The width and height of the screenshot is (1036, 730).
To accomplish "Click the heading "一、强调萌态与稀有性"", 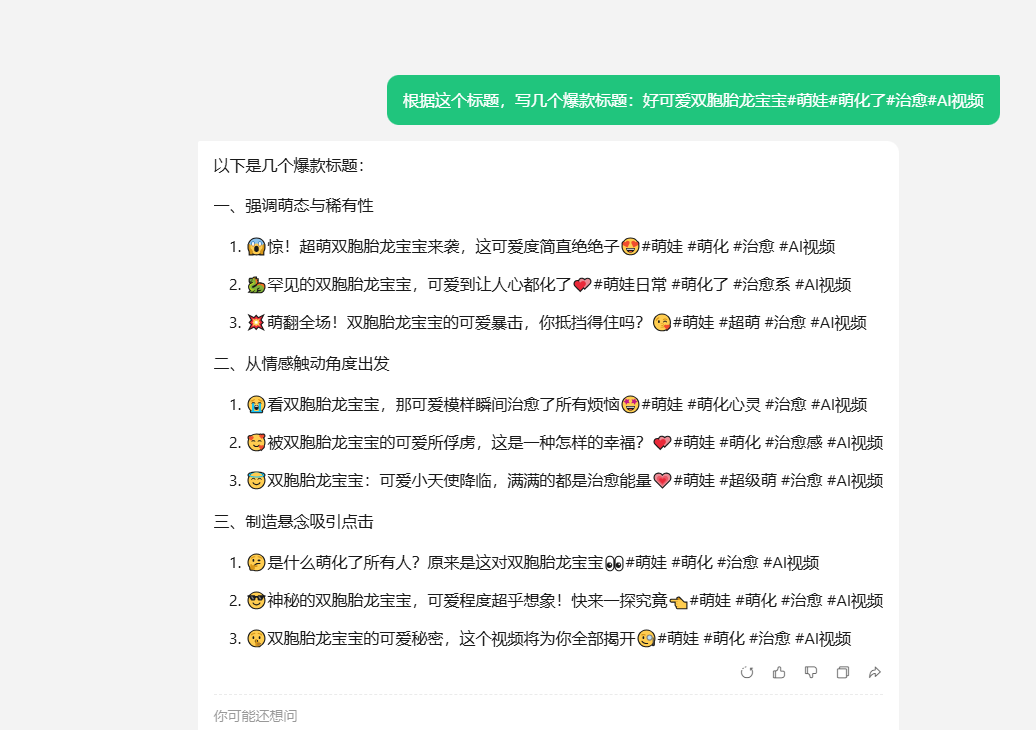I will (294, 206).
